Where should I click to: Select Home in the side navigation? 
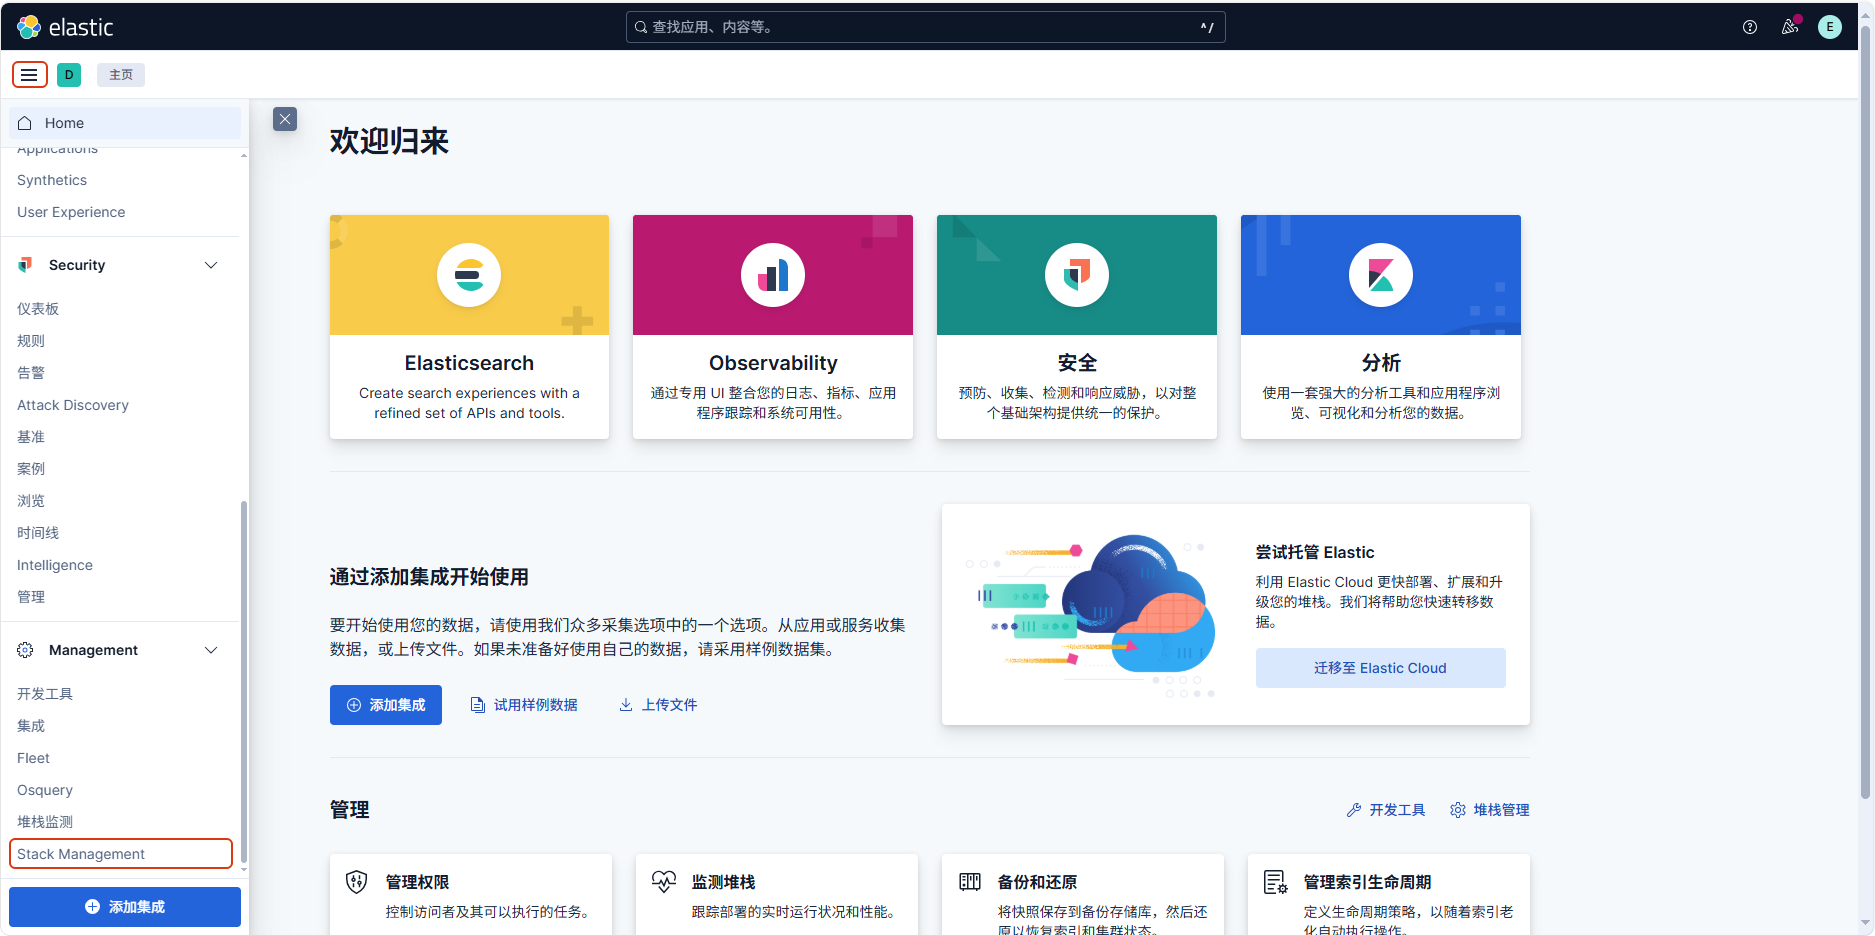(x=125, y=123)
